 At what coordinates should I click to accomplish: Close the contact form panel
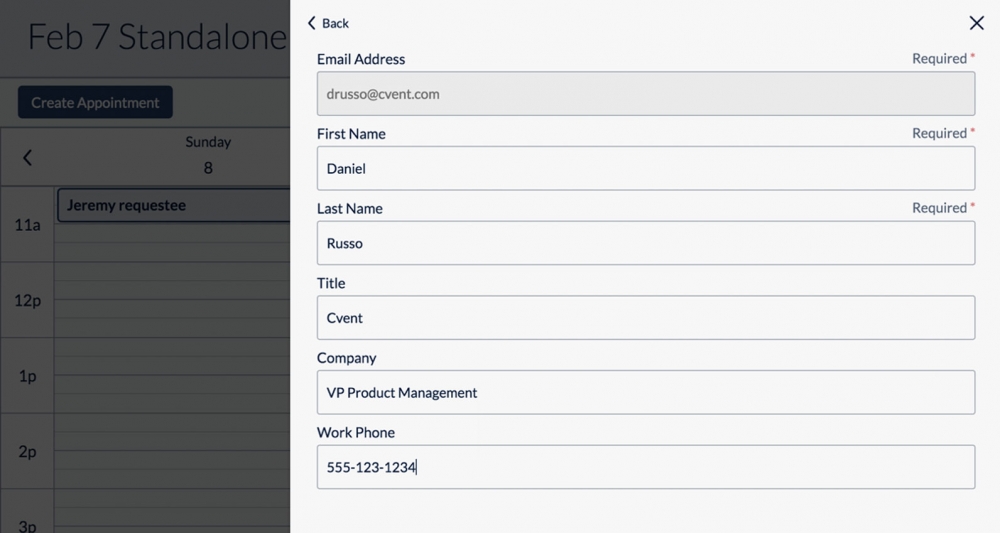976,23
